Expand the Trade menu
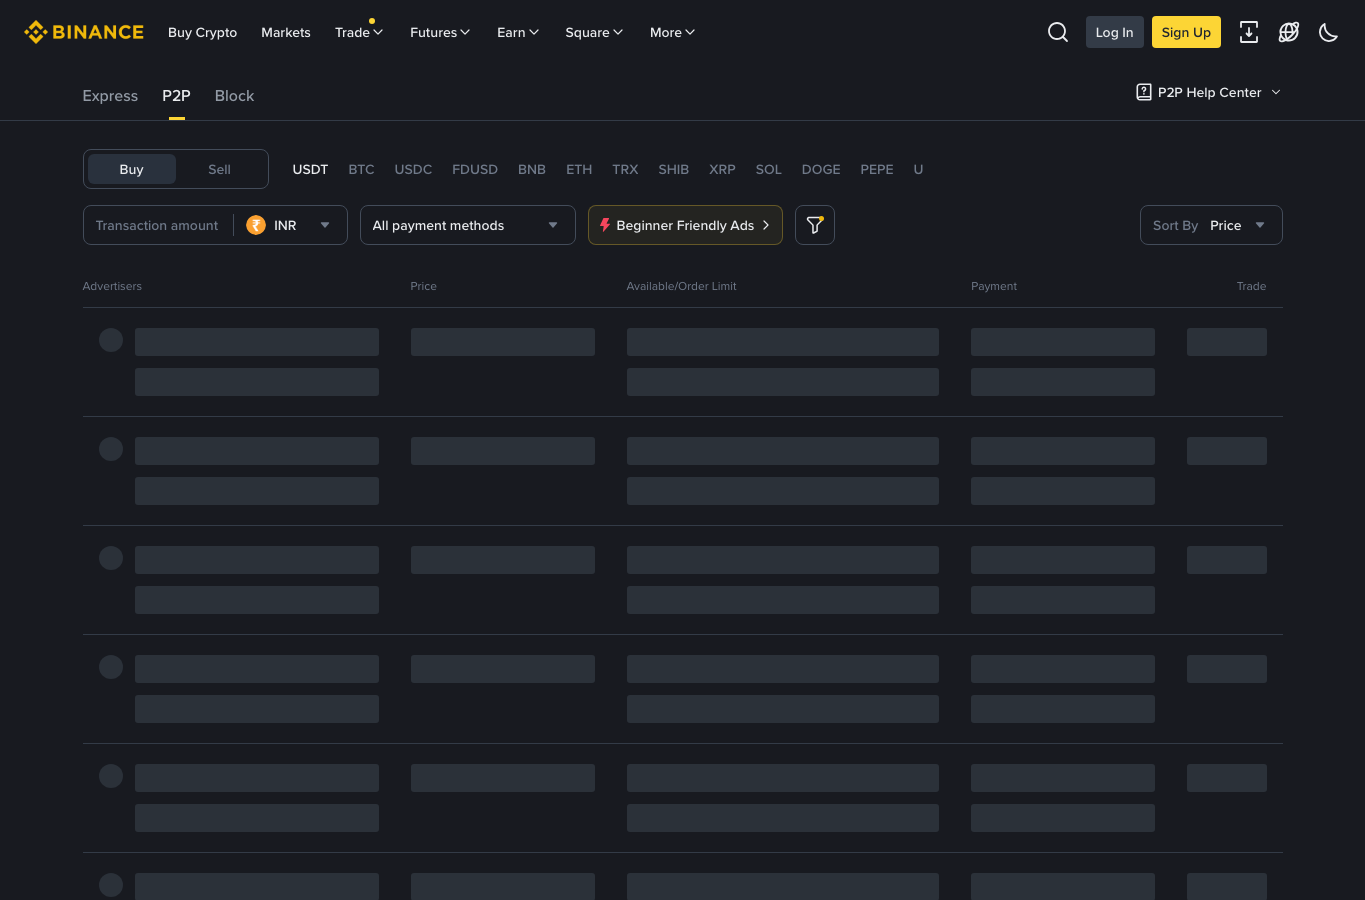The height and width of the screenshot is (900, 1365). (x=359, y=32)
